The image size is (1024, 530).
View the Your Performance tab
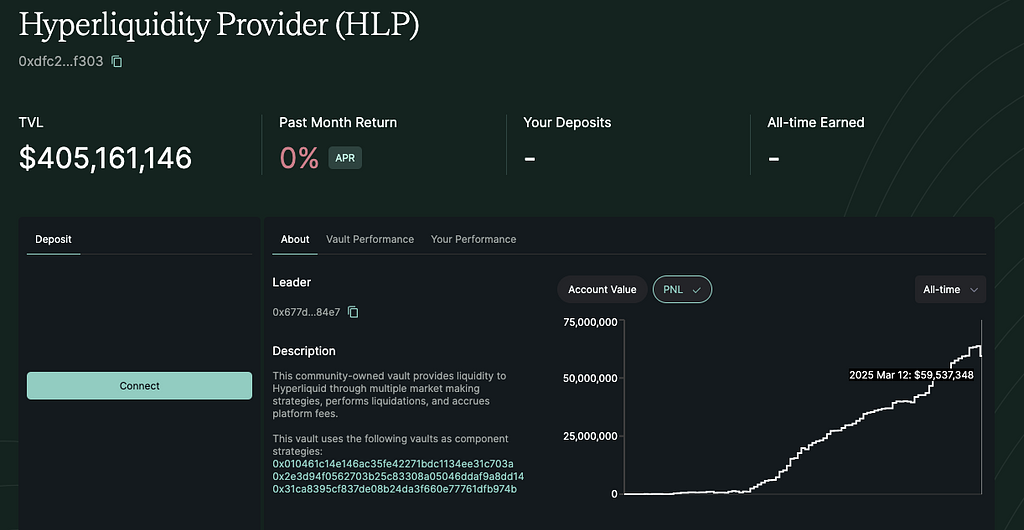tap(473, 239)
